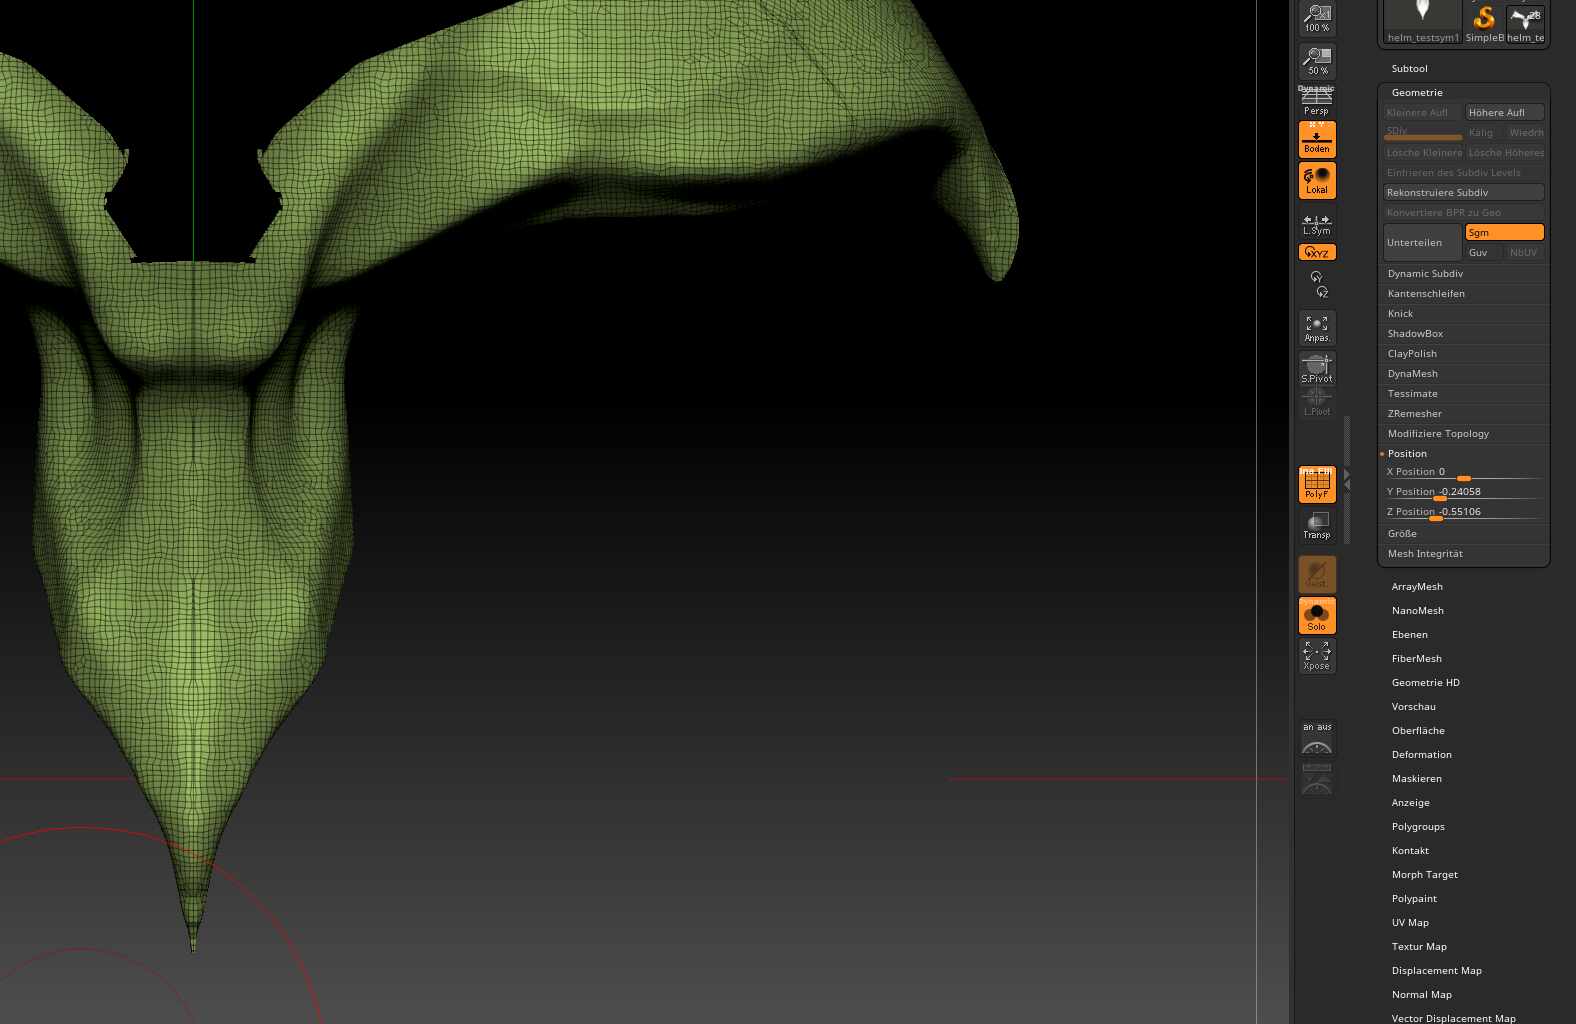The width and height of the screenshot is (1576, 1024).
Task: Open the Deformation menu
Action: coord(1421,755)
